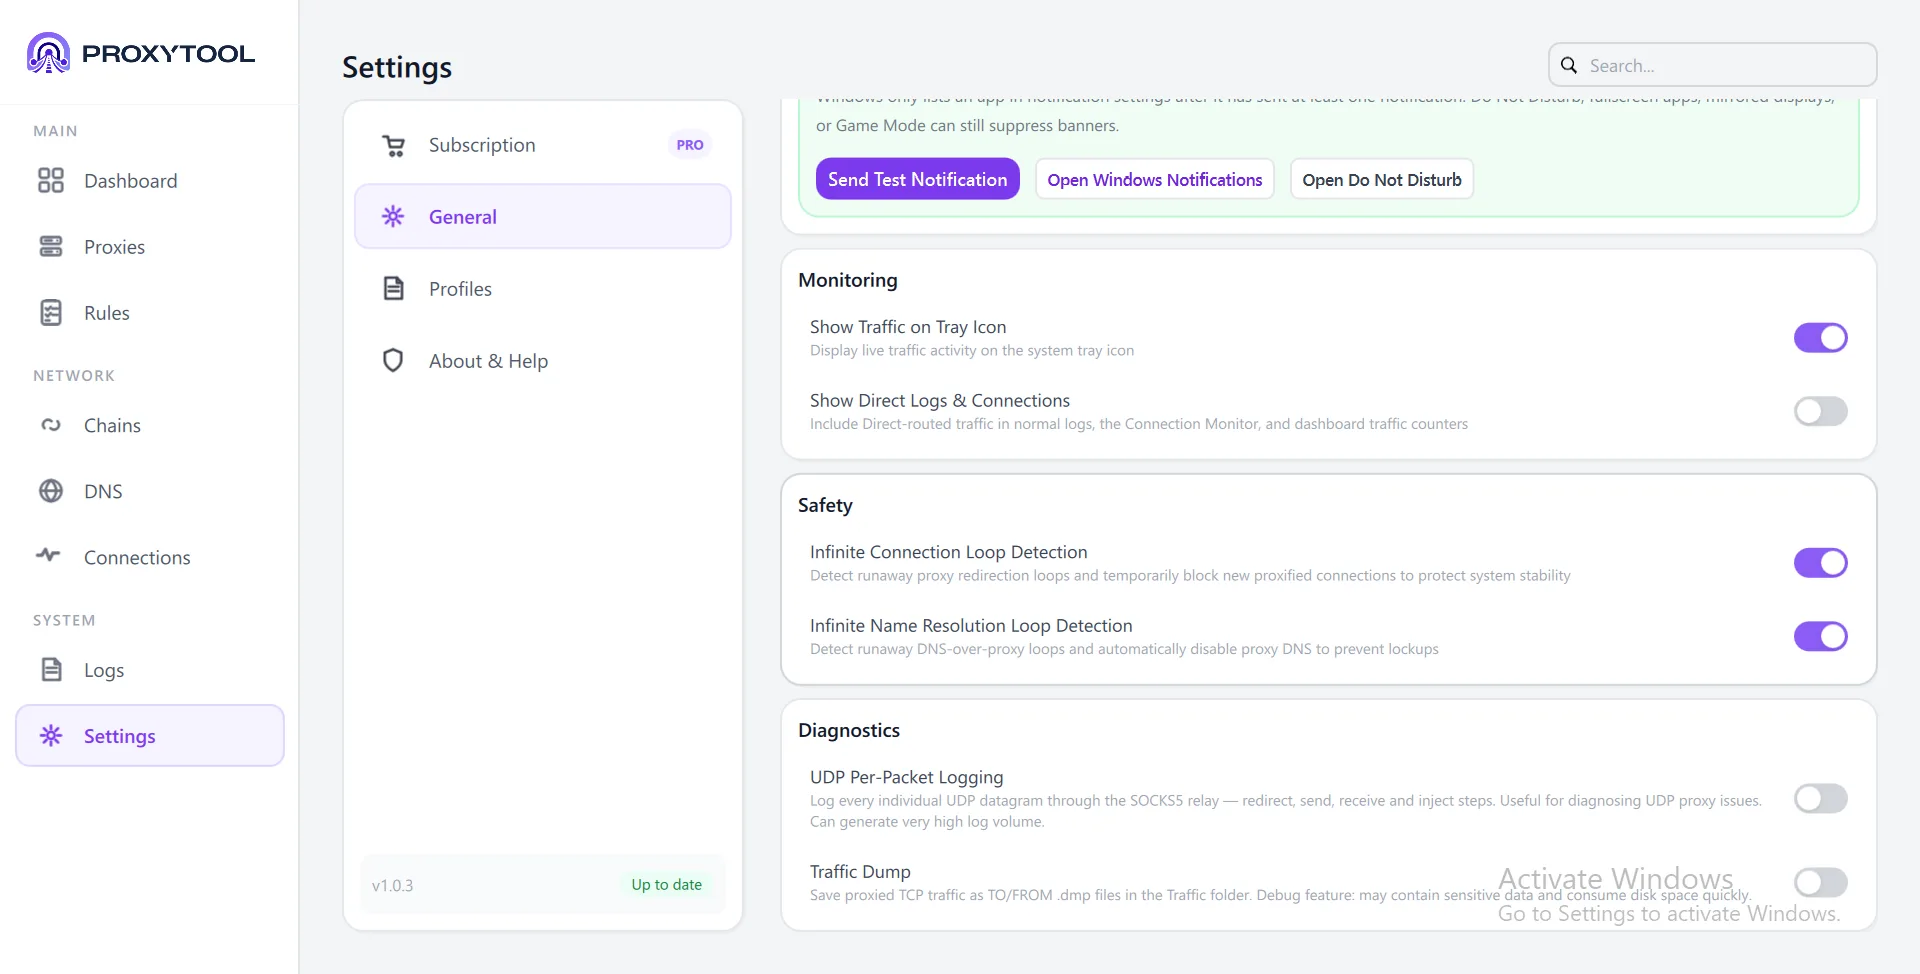Click 'Detect runaway DNS-over-proxy loops' description
Viewport: 1920px width, 974px height.
click(1124, 649)
